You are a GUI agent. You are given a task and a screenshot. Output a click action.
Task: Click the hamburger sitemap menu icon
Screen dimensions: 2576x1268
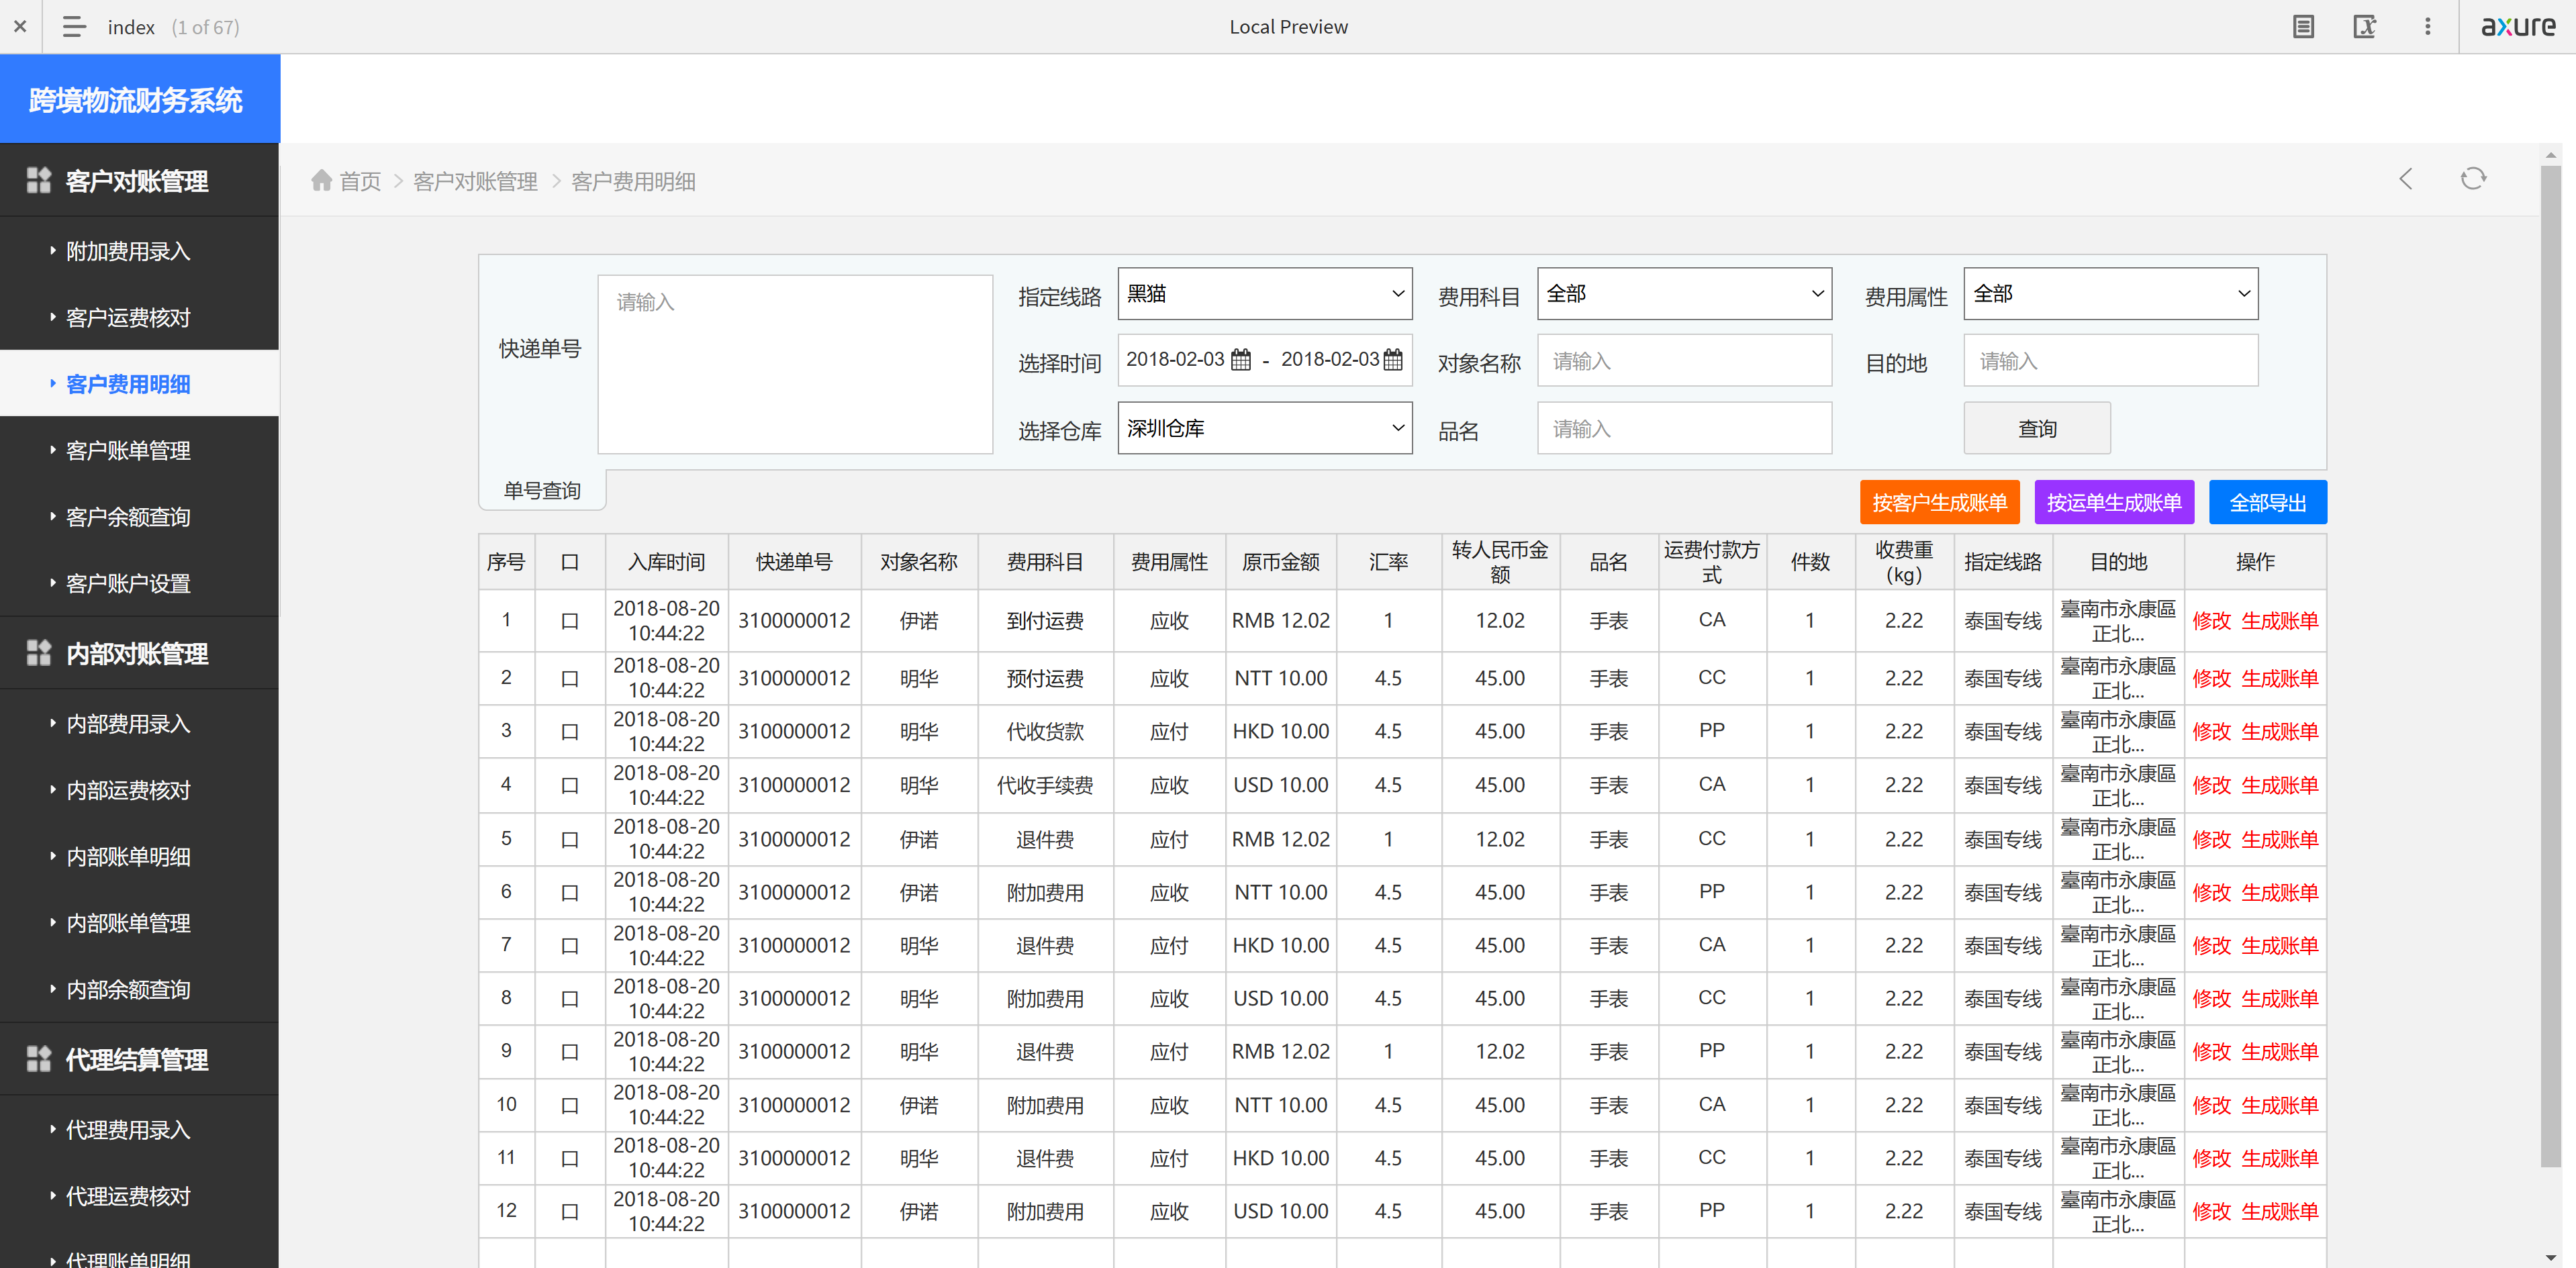click(73, 27)
